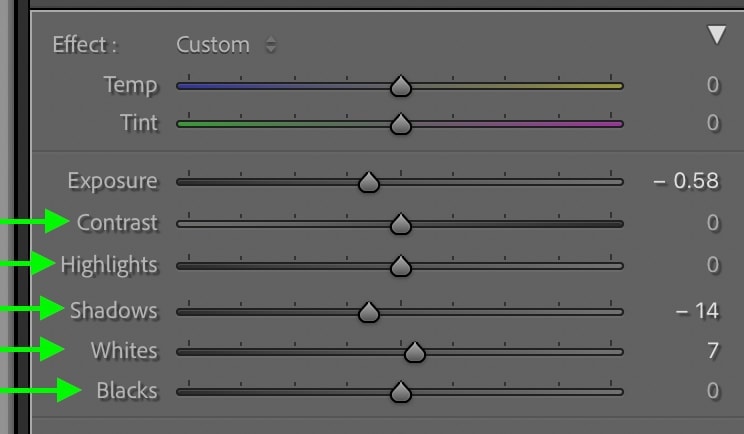Click the Contrast slider handle
Image resolution: width=744 pixels, height=434 pixels.
401,223
